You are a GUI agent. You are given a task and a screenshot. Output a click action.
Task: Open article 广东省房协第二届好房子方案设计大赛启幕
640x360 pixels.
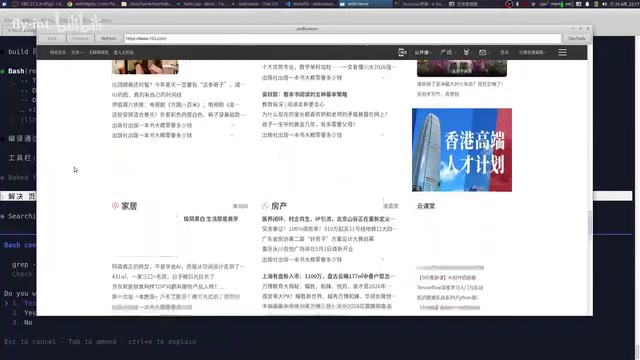tap(318, 239)
